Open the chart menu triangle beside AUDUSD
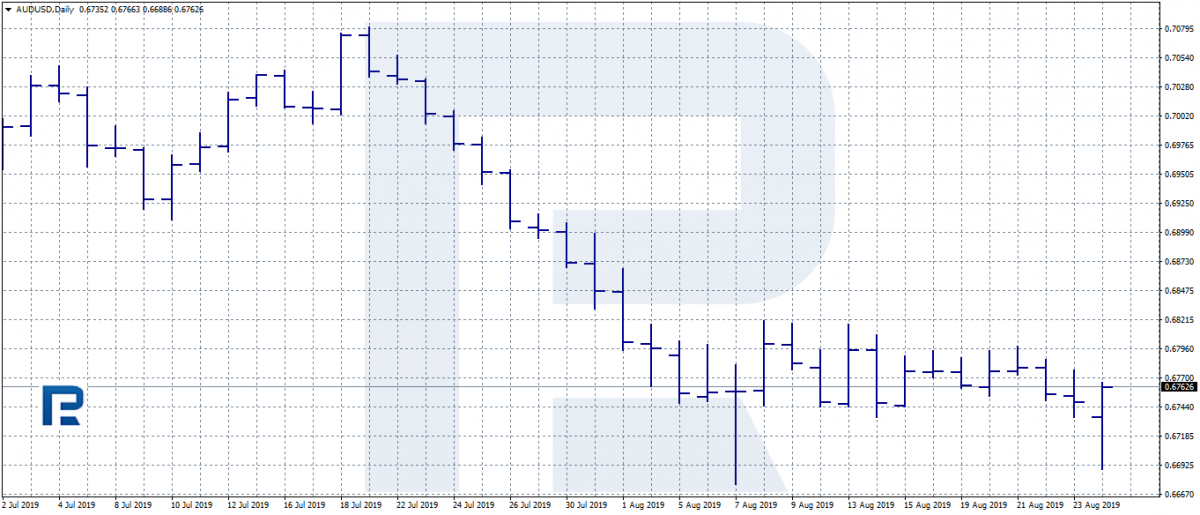The width and height of the screenshot is (1200, 515). [8, 8]
